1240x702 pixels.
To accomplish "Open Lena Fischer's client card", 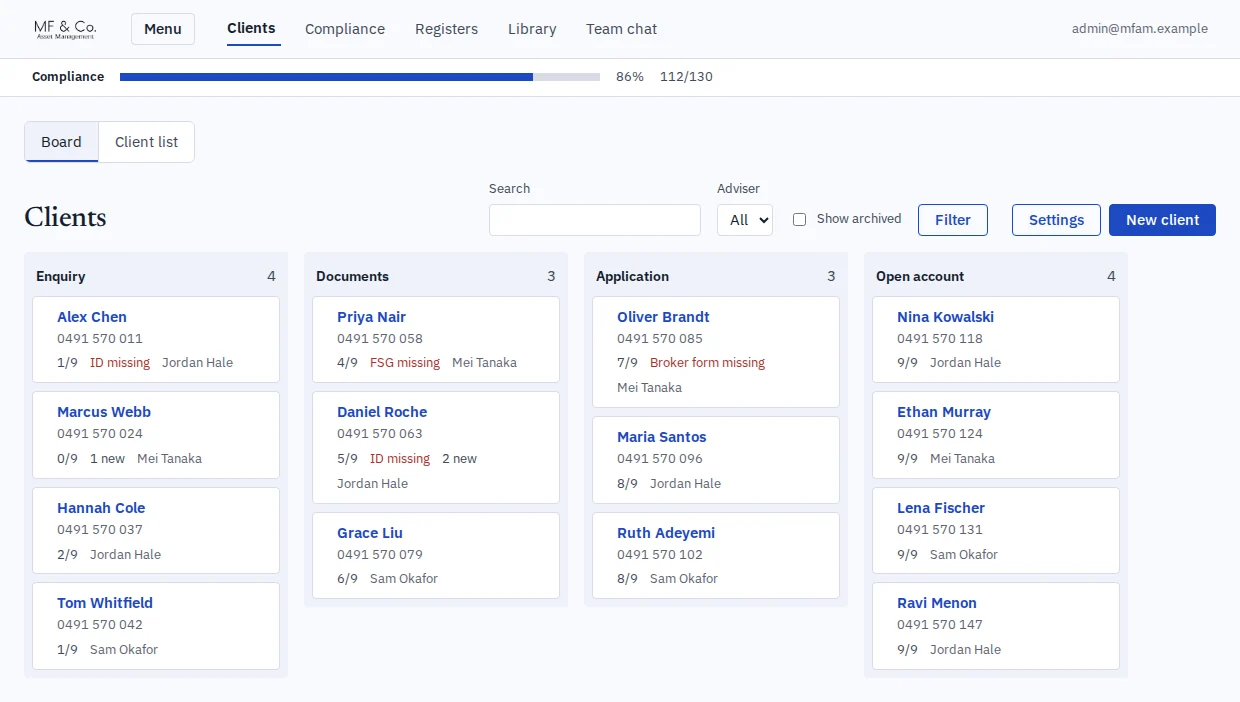I will (996, 530).
